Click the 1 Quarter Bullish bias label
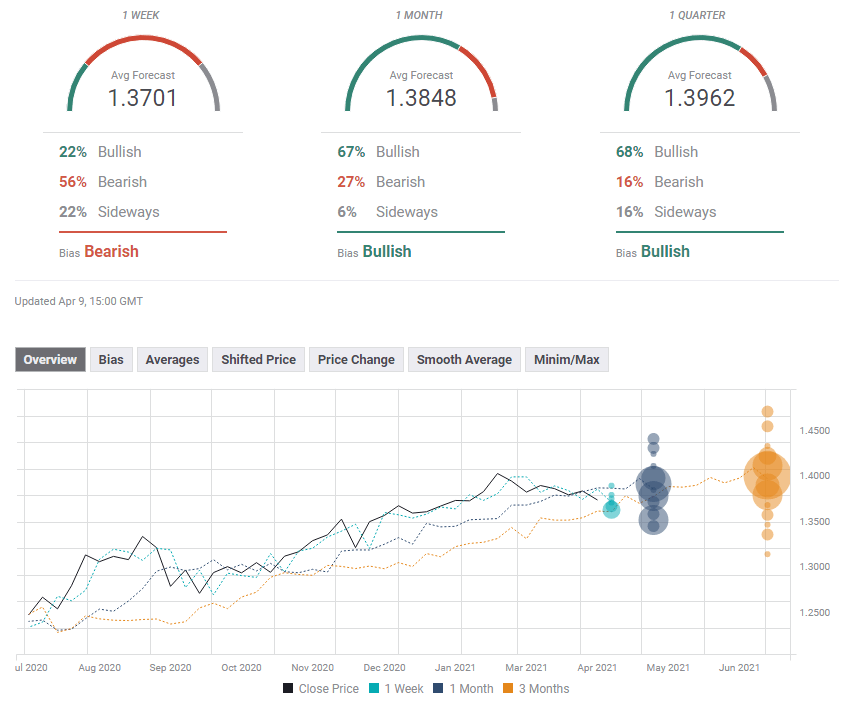 [665, 252]
